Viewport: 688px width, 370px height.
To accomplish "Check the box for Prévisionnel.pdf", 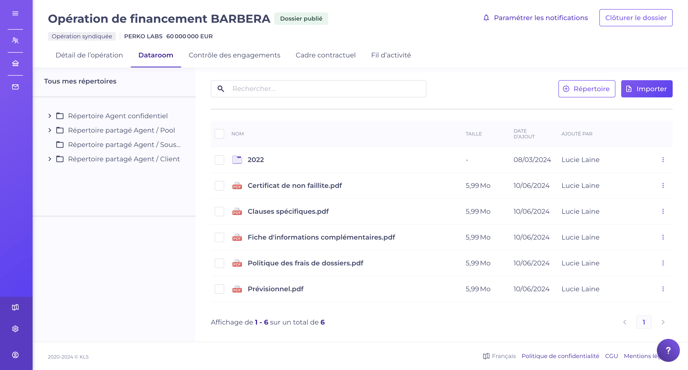I will 219,289.
